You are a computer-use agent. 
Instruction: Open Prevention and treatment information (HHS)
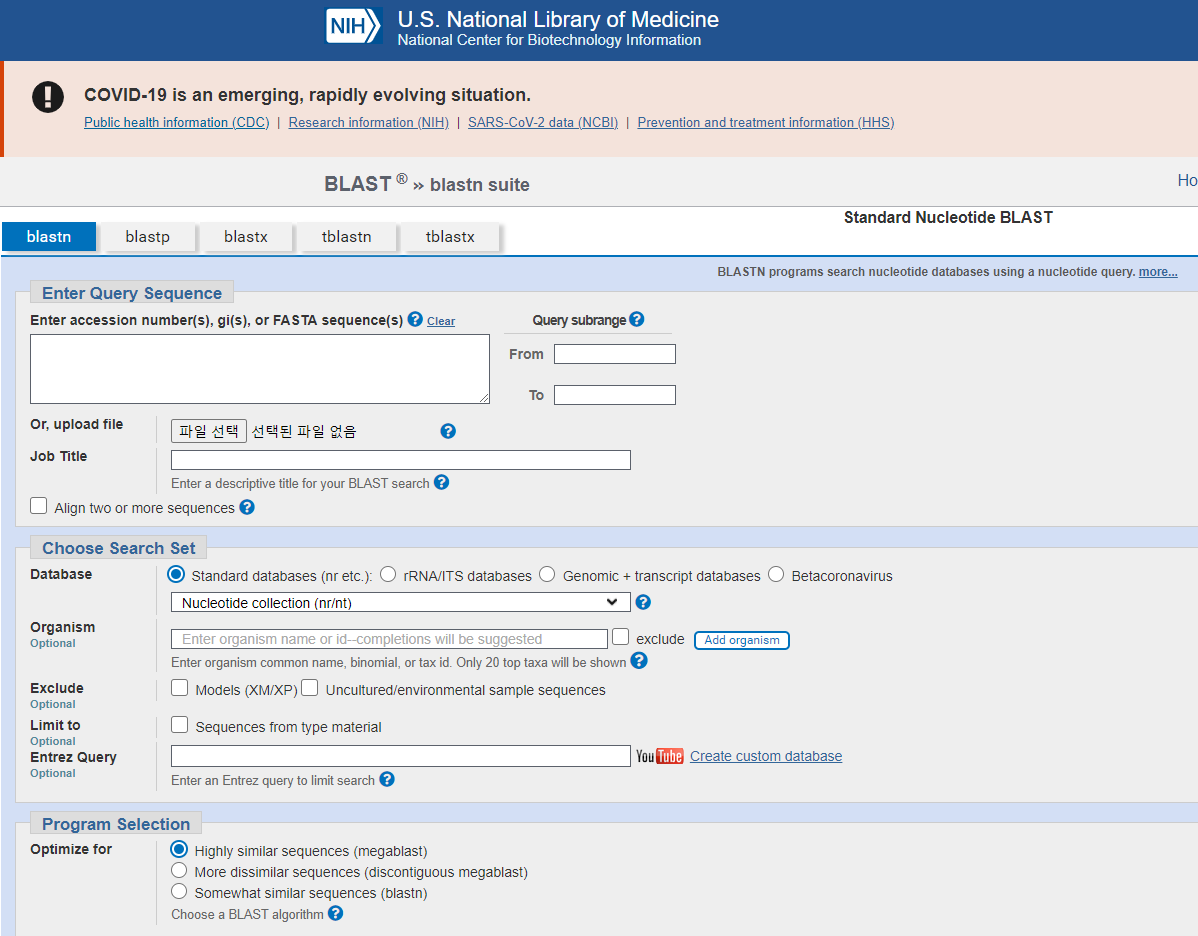[766, 122]
